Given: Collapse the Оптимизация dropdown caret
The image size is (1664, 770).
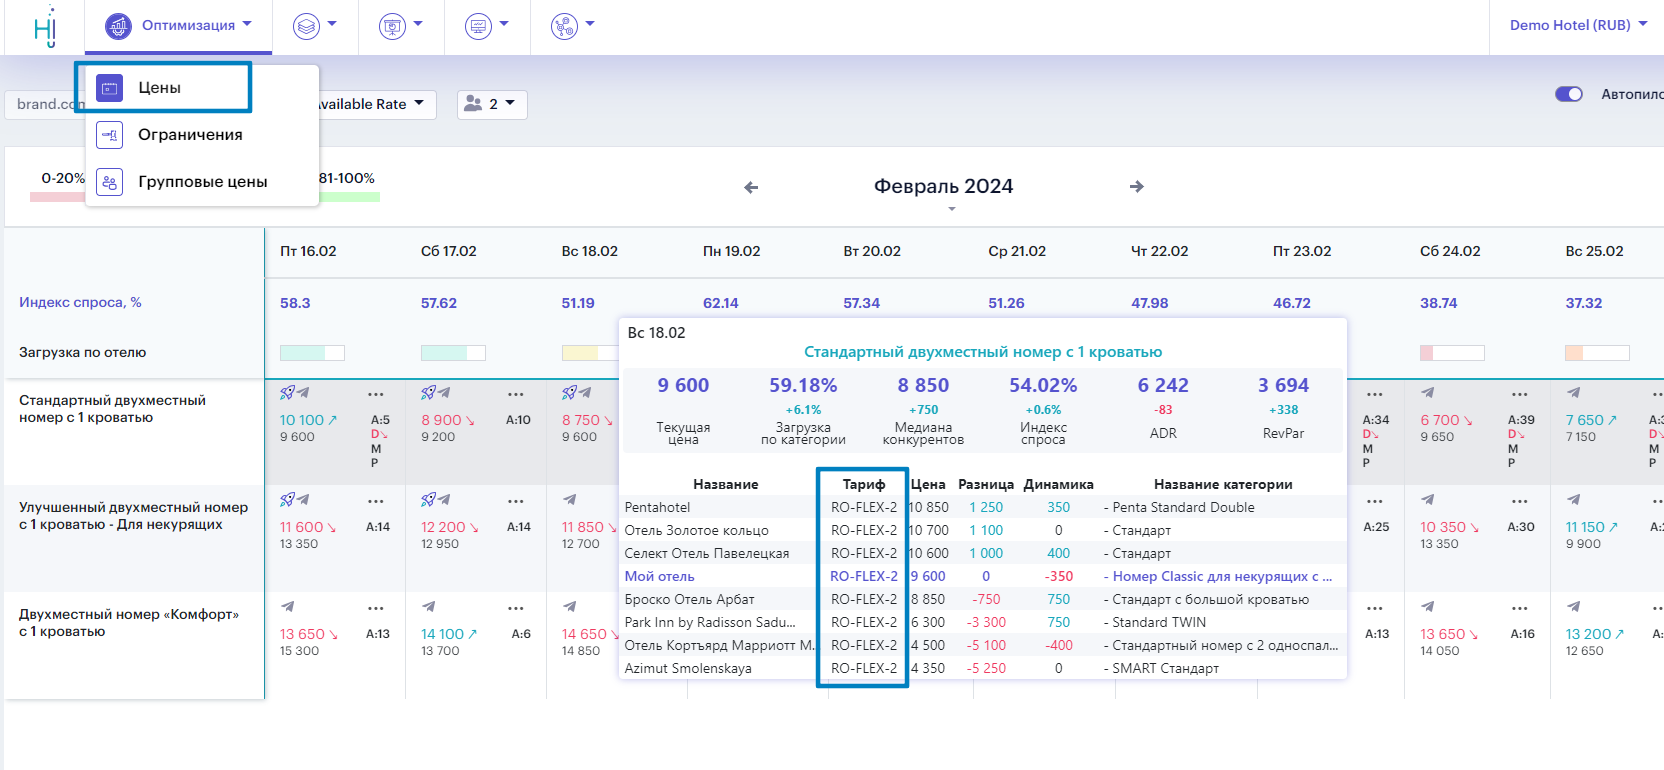Looking at the screenshot, I should (x=247, y=24).
